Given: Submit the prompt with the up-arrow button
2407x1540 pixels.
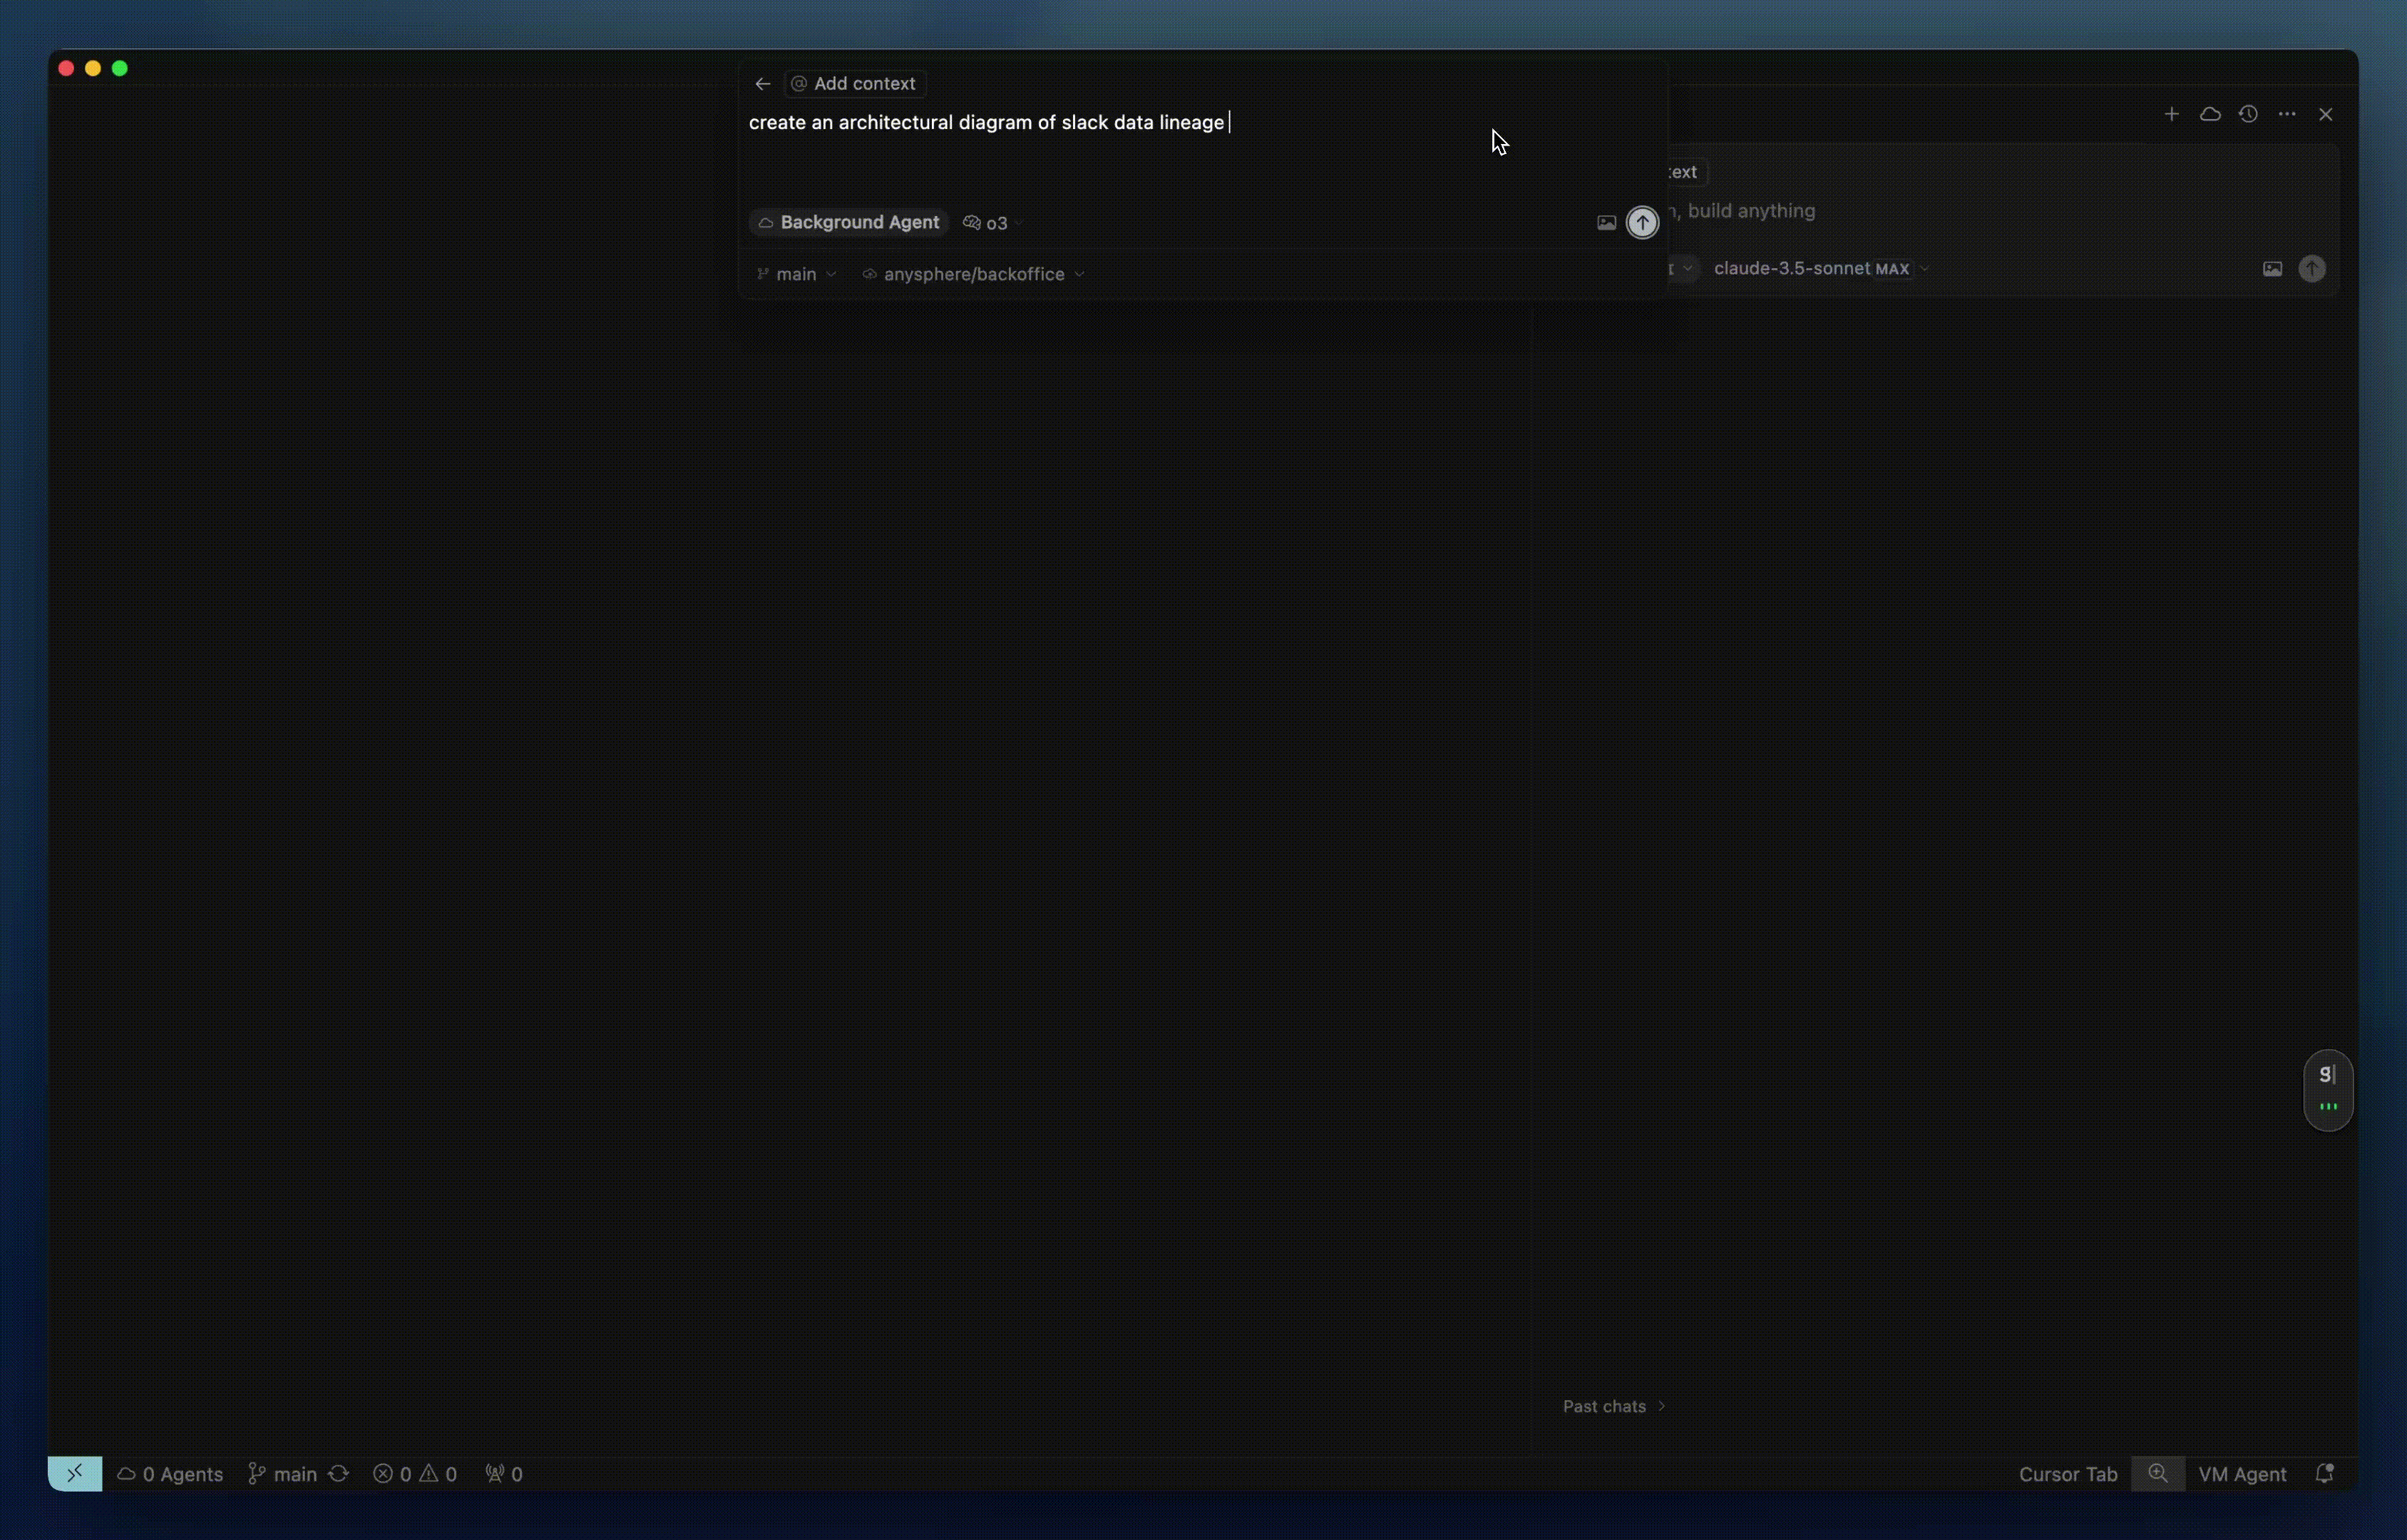Looking at the screenshot, I should (x=1642, y=222).
